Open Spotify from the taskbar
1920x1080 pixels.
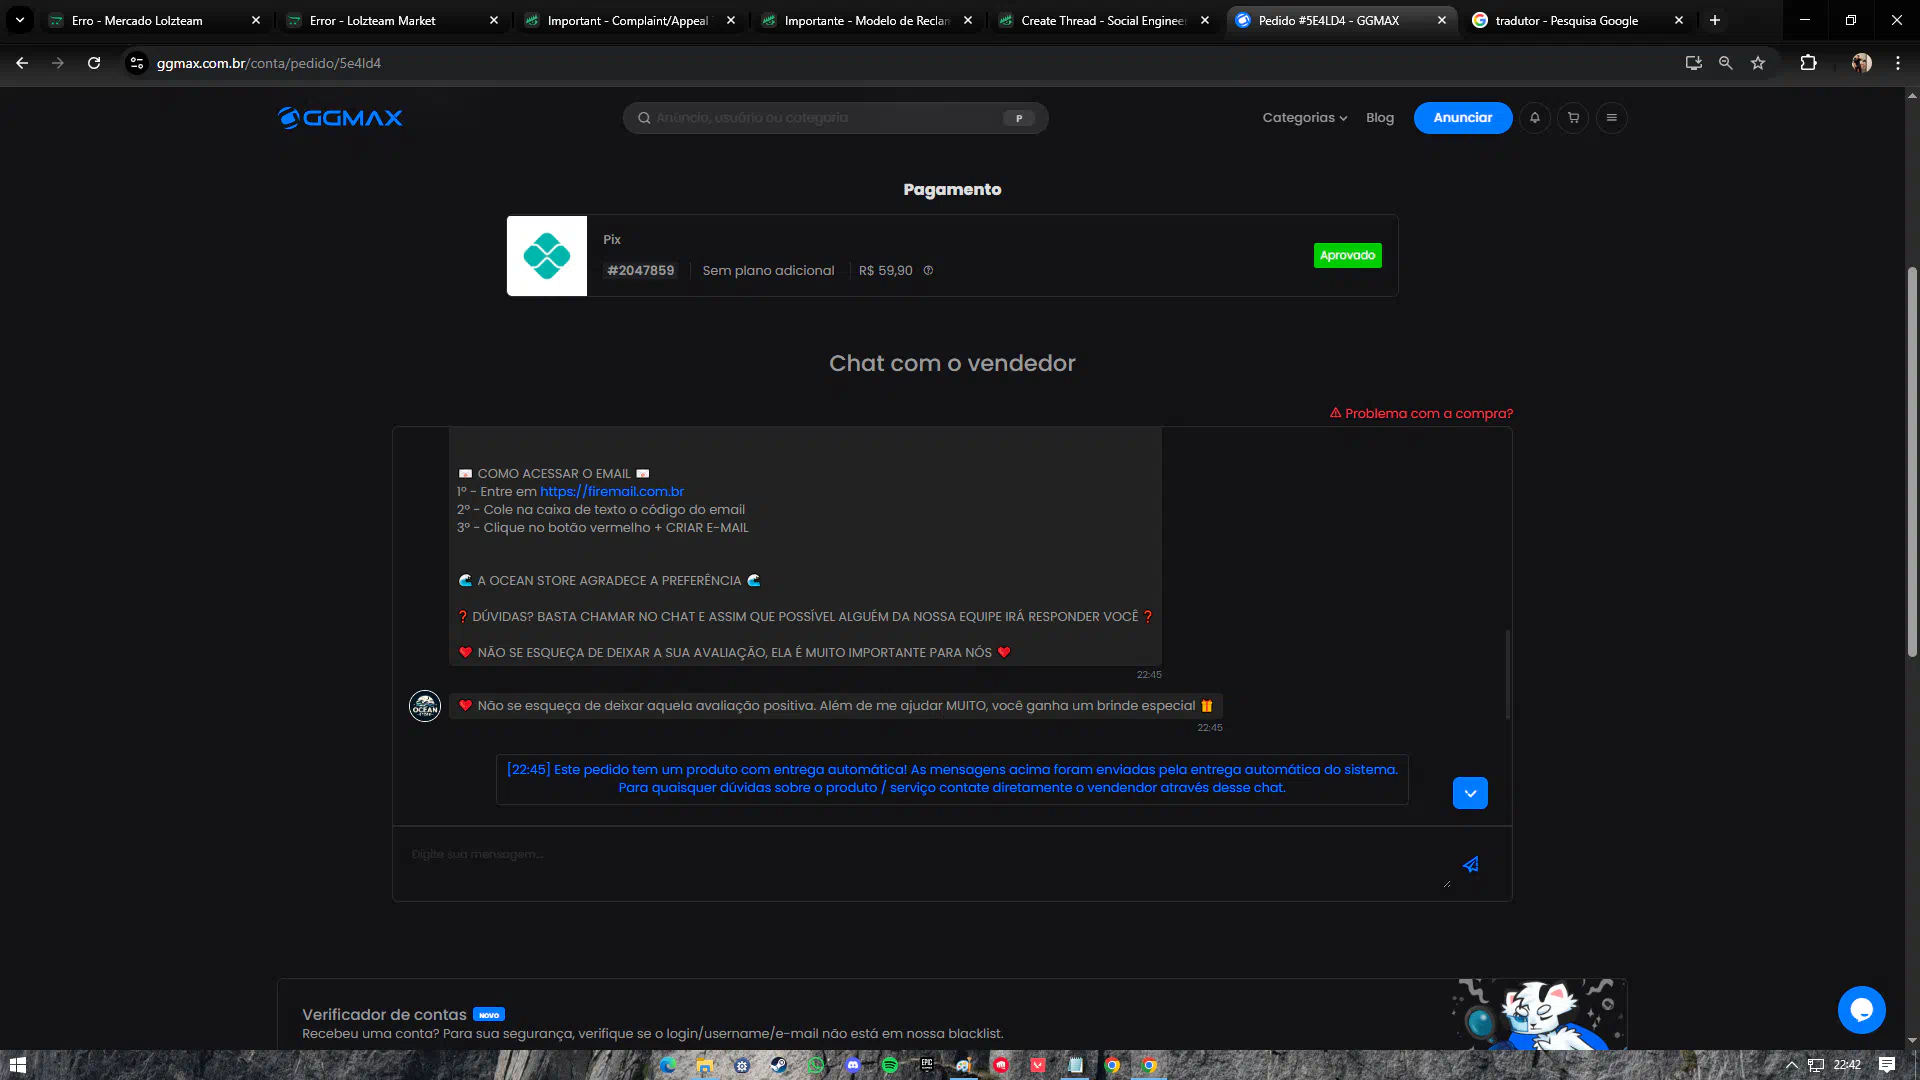(889, 1065)
